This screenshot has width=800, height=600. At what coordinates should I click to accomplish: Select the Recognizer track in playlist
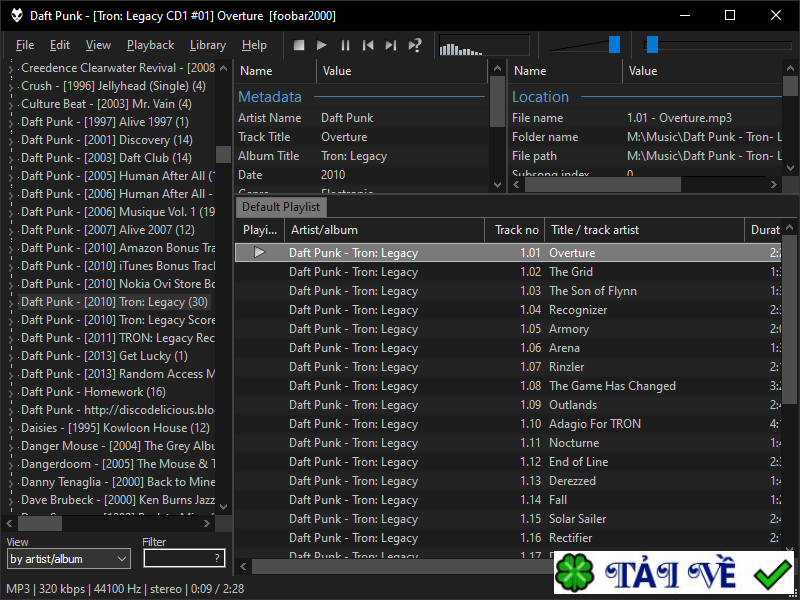tap(578, 310)
